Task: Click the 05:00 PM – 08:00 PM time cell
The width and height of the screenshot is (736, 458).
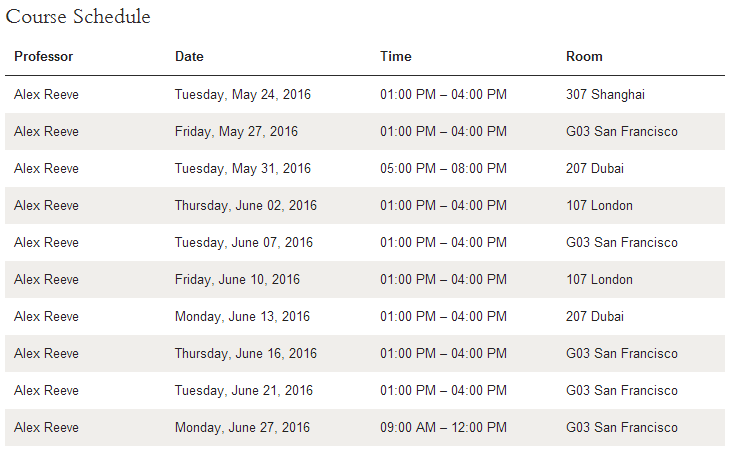Action: point(444,168)
